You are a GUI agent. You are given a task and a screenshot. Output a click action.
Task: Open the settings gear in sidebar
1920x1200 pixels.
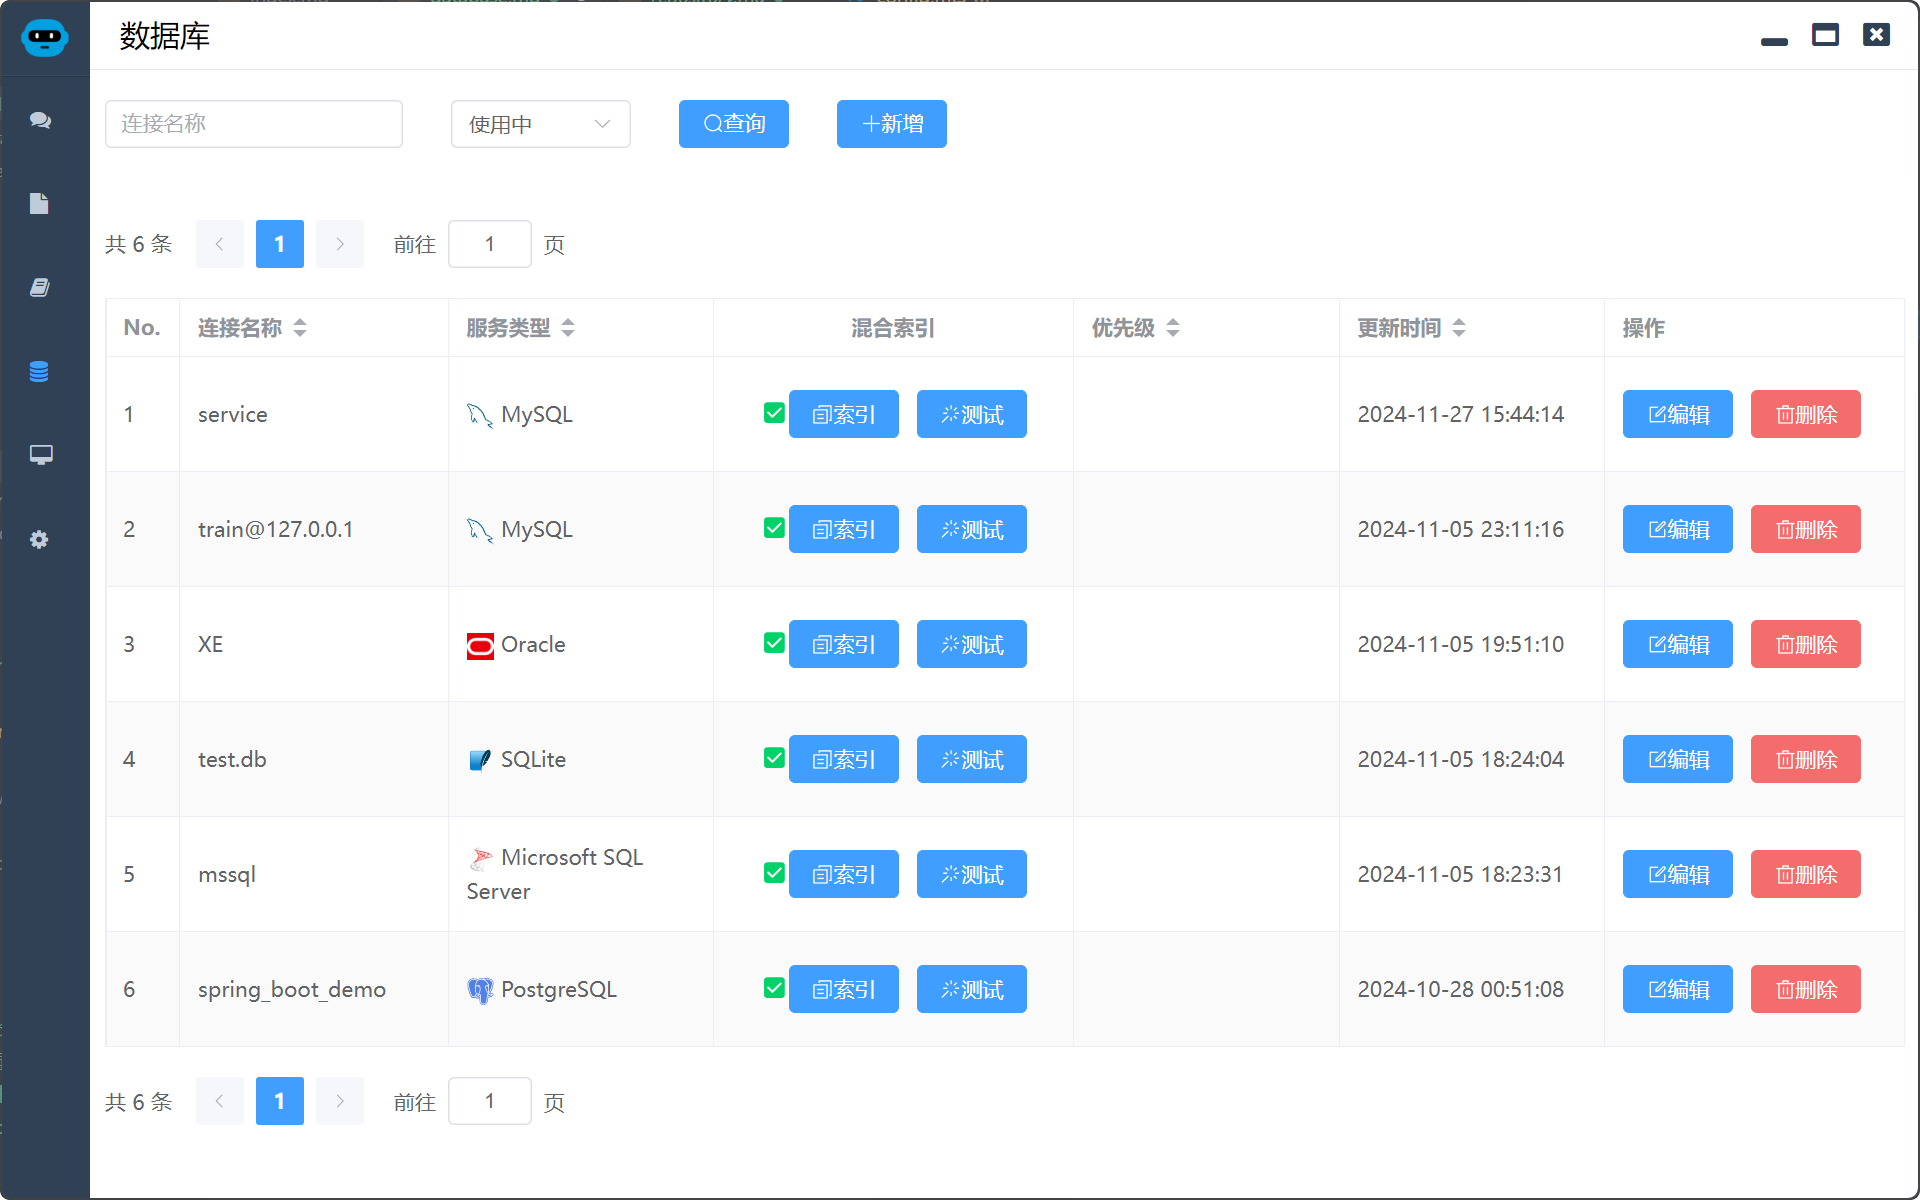tap(40, 540)
